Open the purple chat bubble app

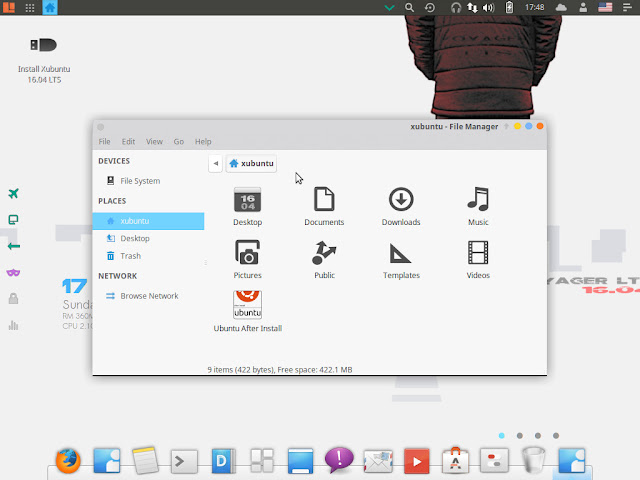tap(339, 460)
